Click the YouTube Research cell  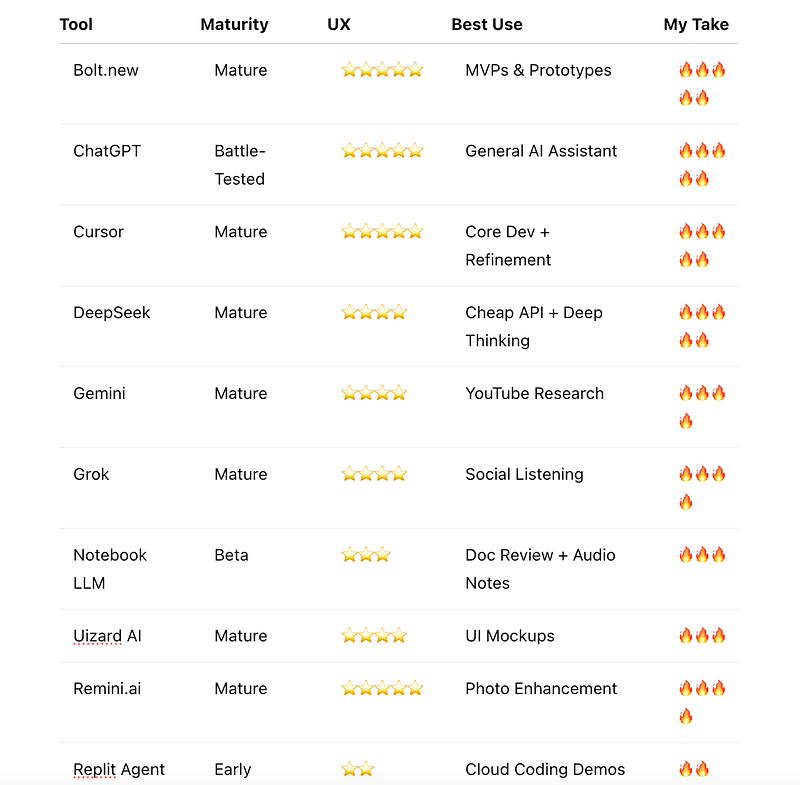tap(534, 393)
